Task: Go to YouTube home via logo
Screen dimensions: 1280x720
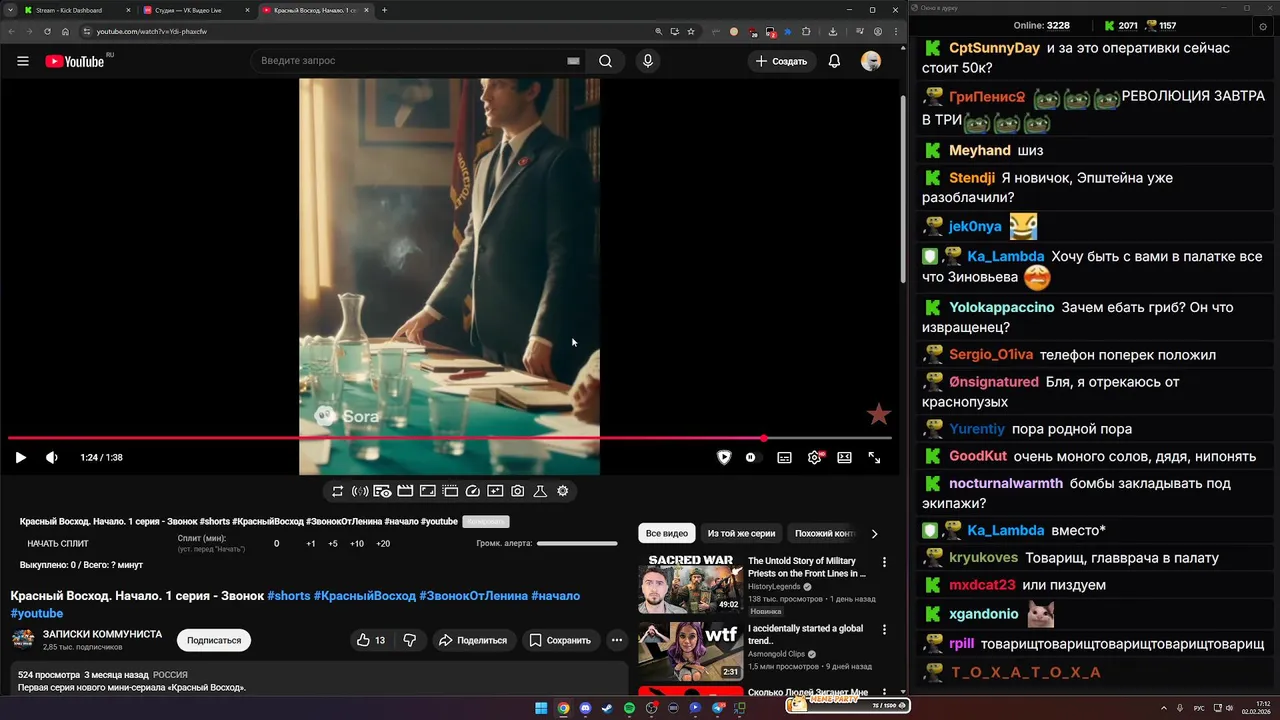Action: pyautogui.click(x=75, y=61)
